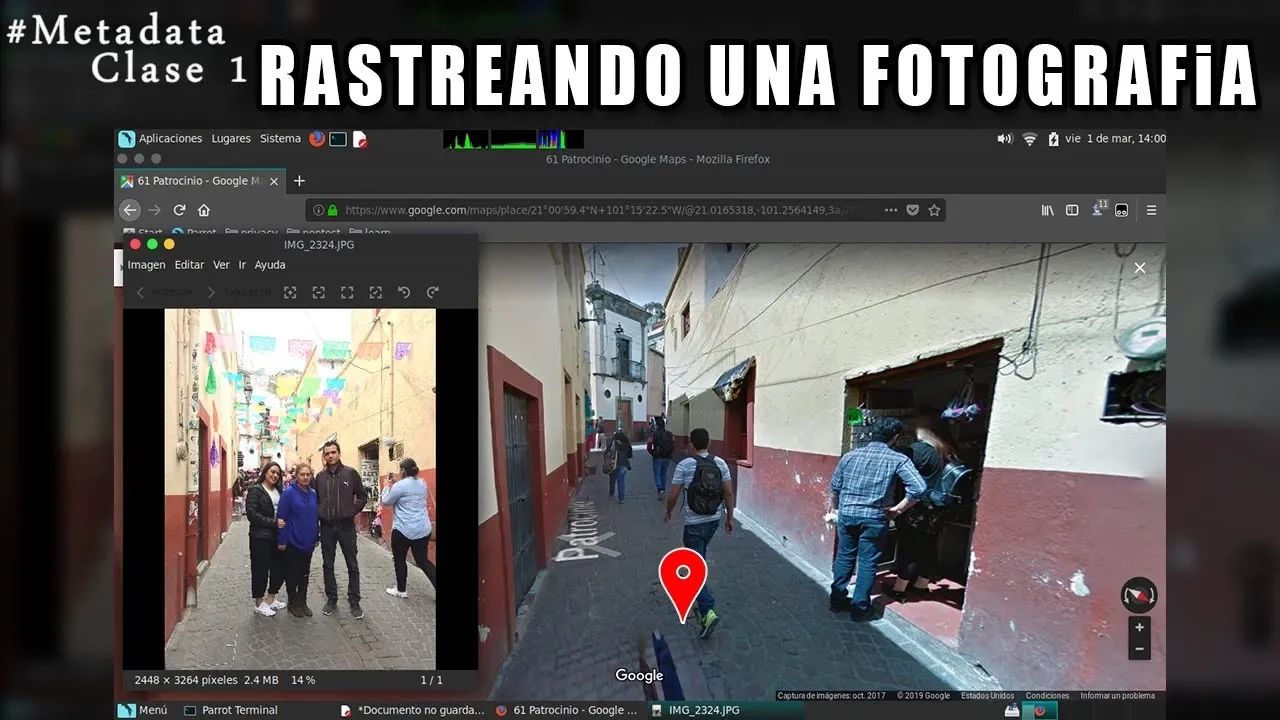Launch the terminal from top panel icon
This screenshot has height=720, width=1280.
(338, 139)
